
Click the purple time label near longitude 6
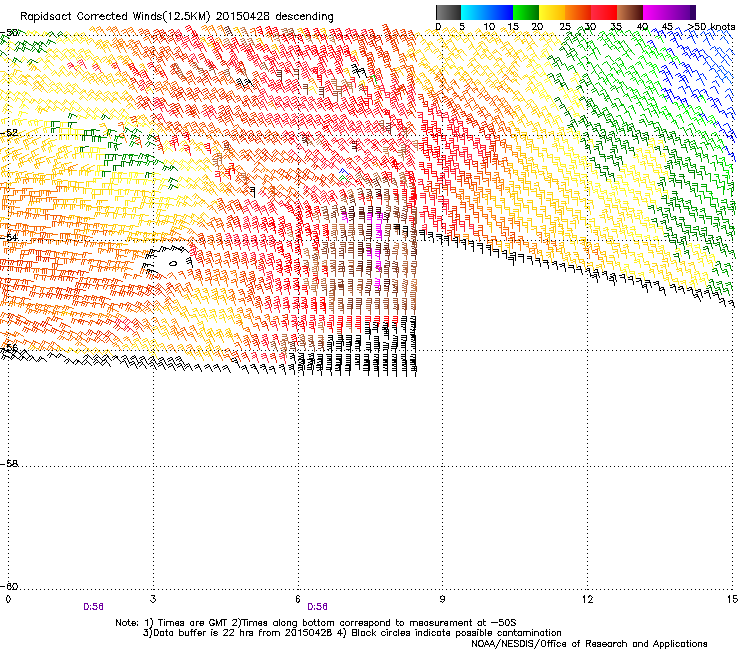pyautogui.click(x=317, y=607)
